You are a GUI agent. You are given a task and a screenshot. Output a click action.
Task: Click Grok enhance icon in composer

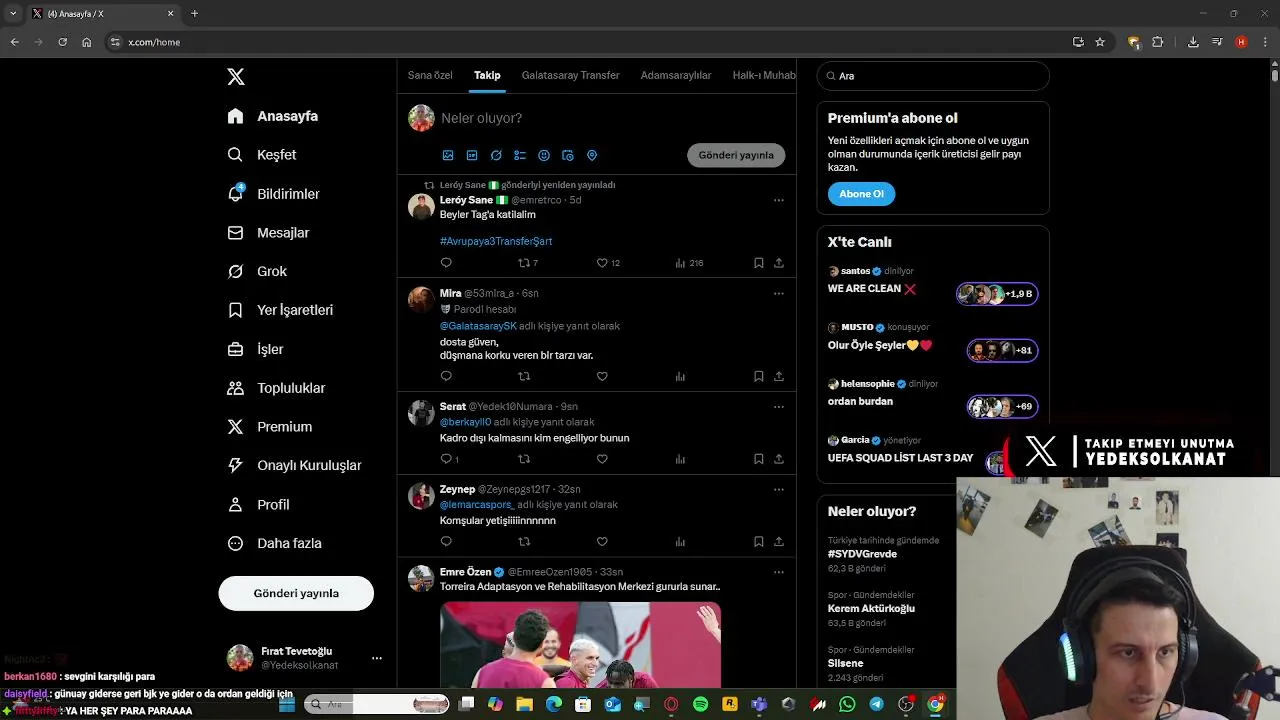tap(496, 156)
